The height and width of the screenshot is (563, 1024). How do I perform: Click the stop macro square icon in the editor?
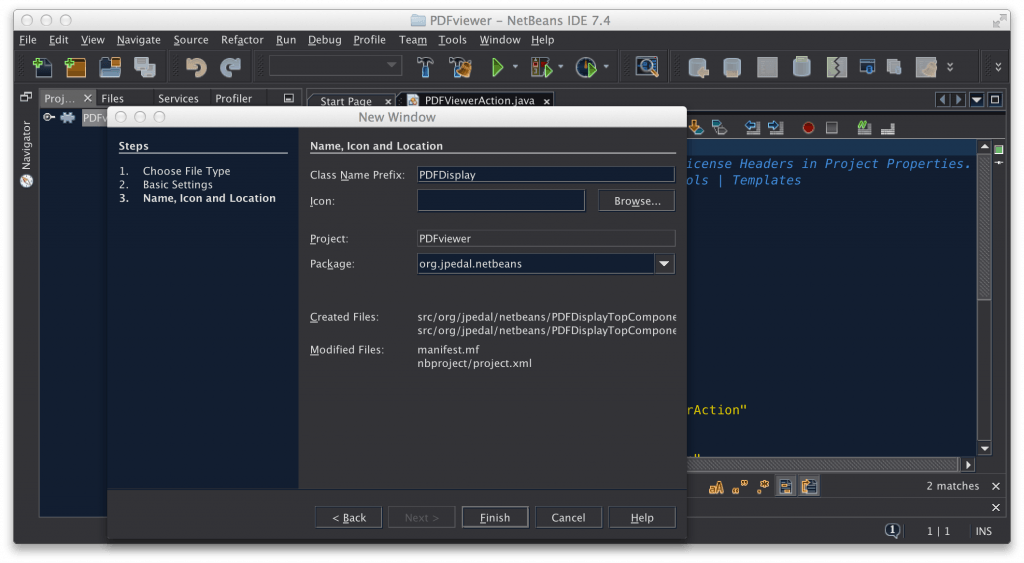pyautogui.click(x=831, y=127)
